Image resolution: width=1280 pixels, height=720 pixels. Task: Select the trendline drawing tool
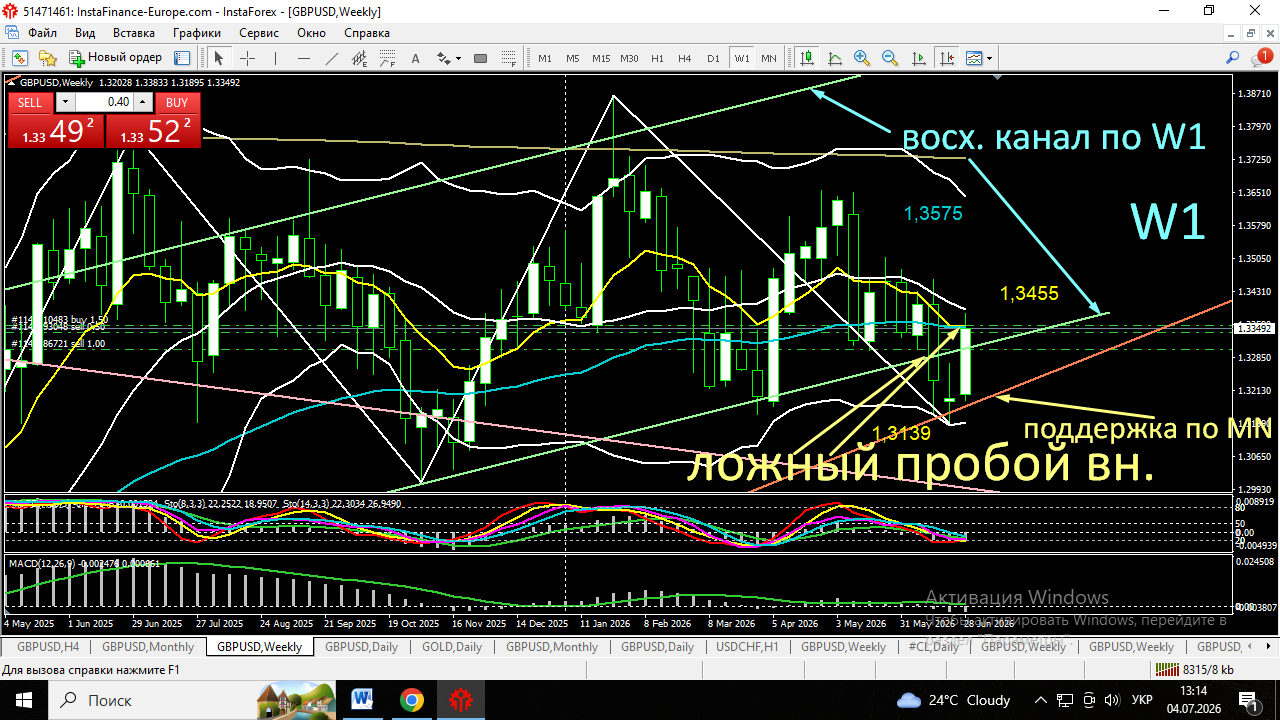tap(331, 58)
